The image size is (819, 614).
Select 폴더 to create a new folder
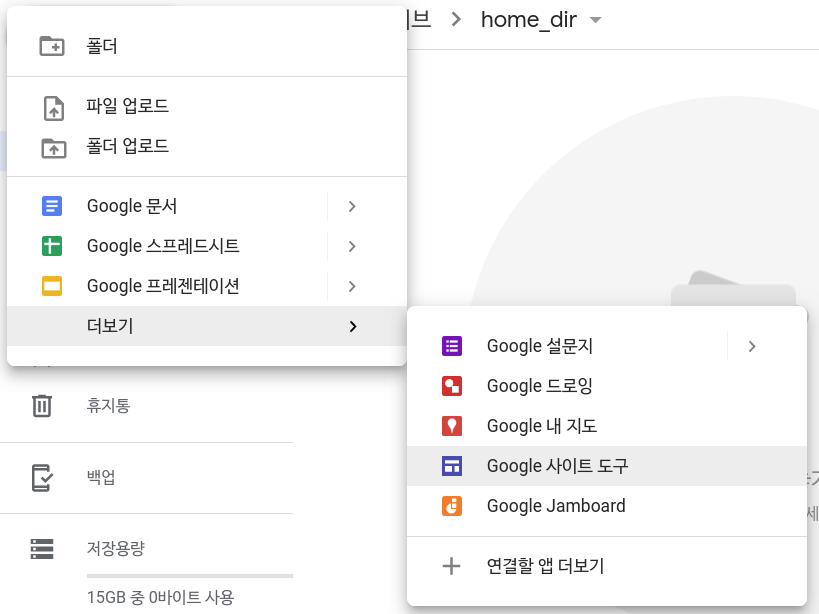click(x=207, y=46)
